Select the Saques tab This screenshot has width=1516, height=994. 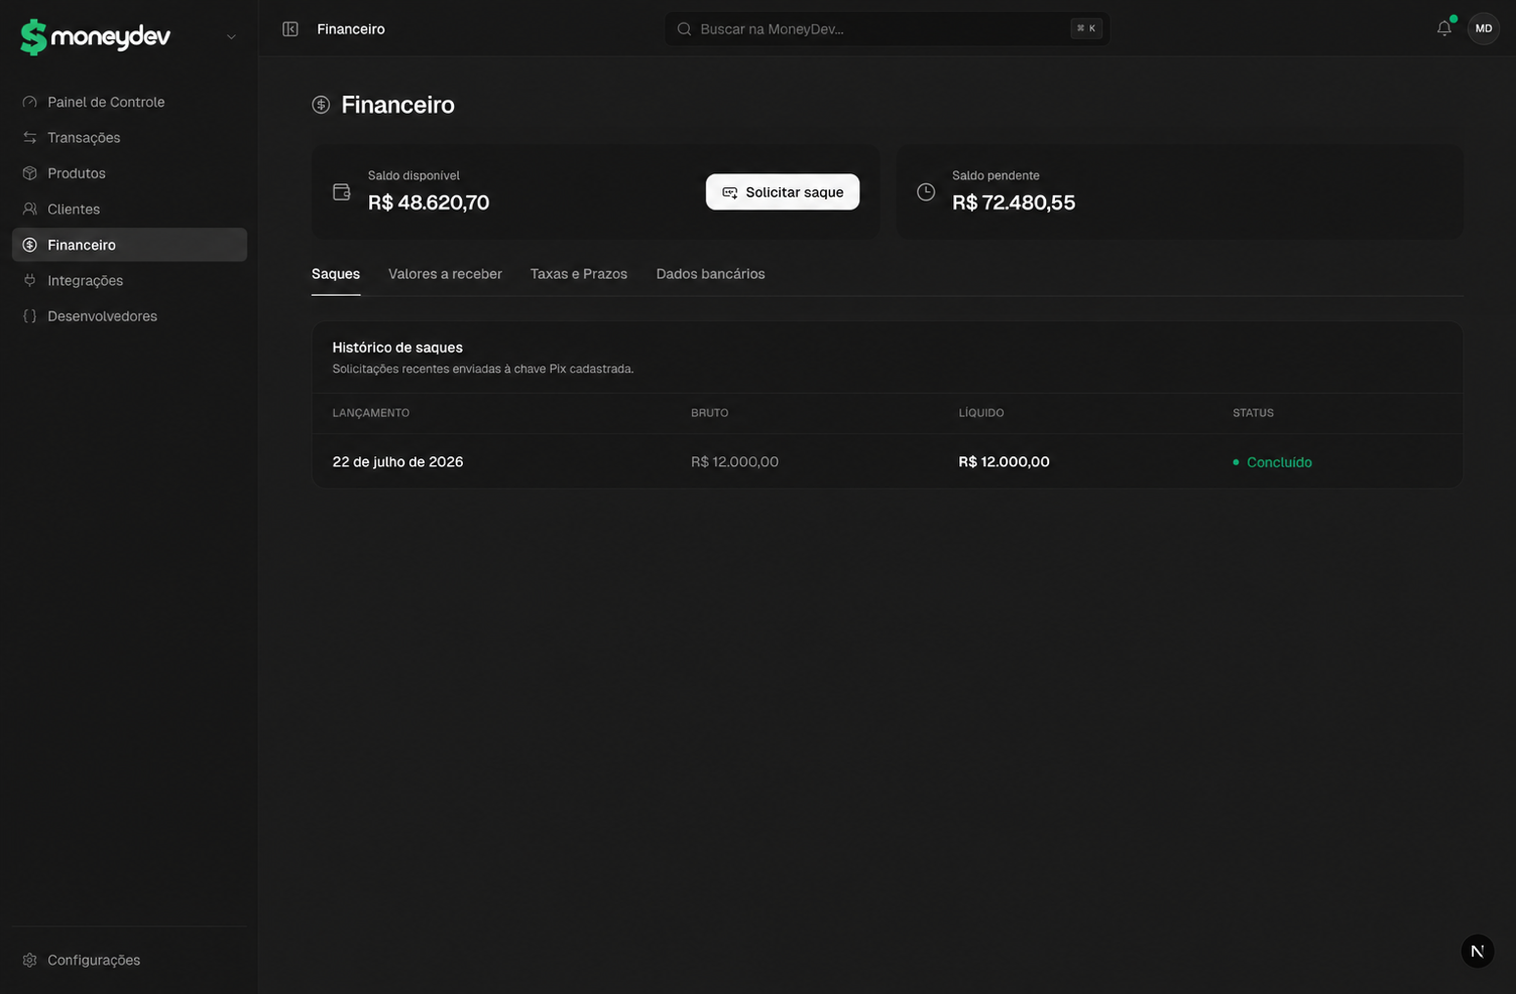[336, 274]
